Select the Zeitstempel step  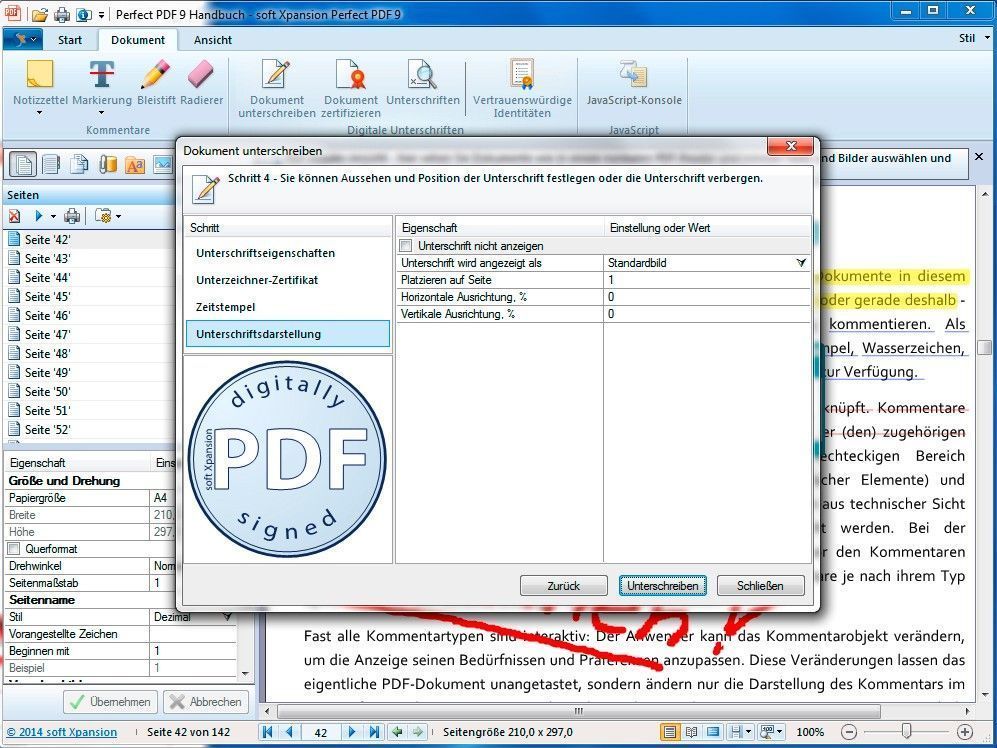225,307
